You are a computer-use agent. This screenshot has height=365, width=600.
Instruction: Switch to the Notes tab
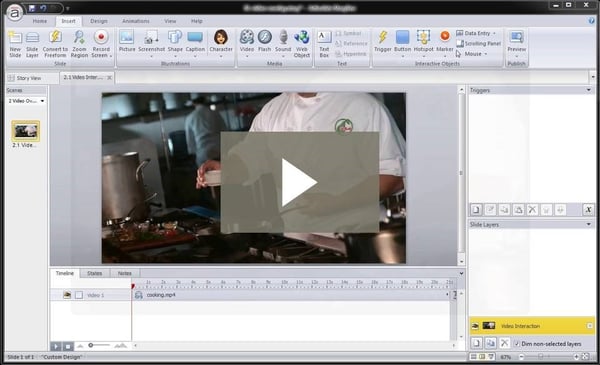[x=124, y=273]
